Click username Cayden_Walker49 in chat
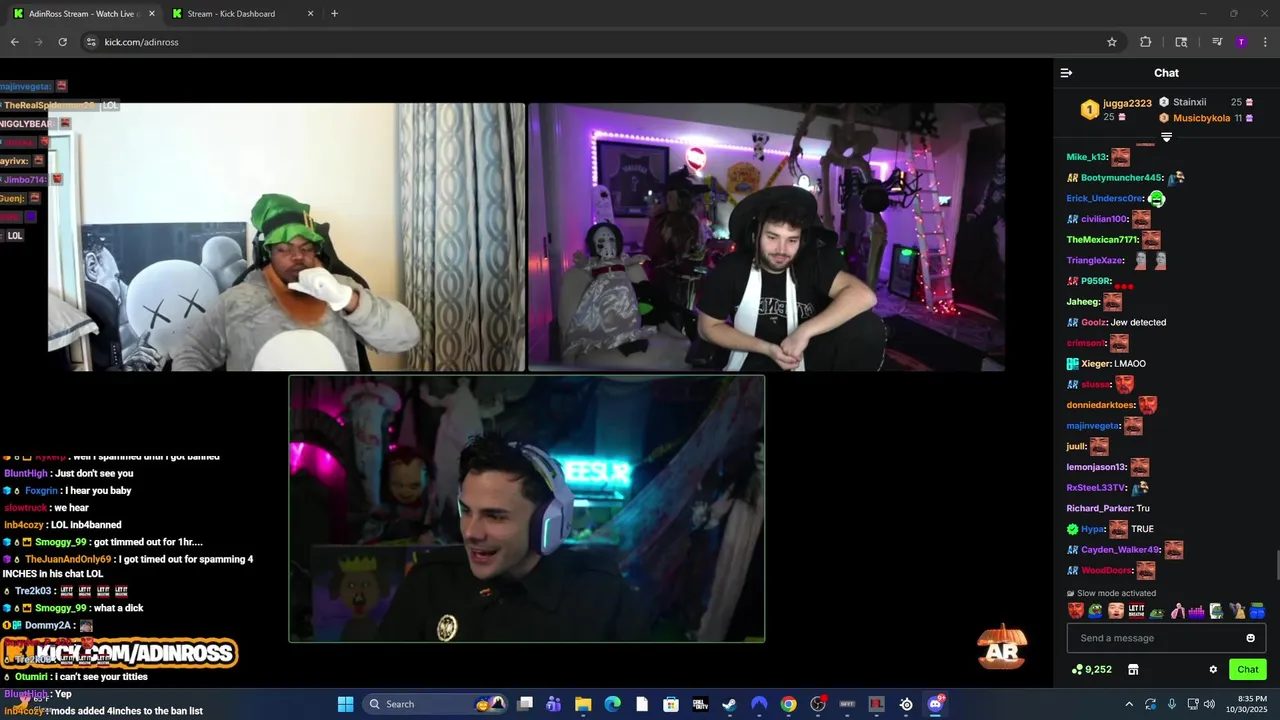 click(1120, 550)
